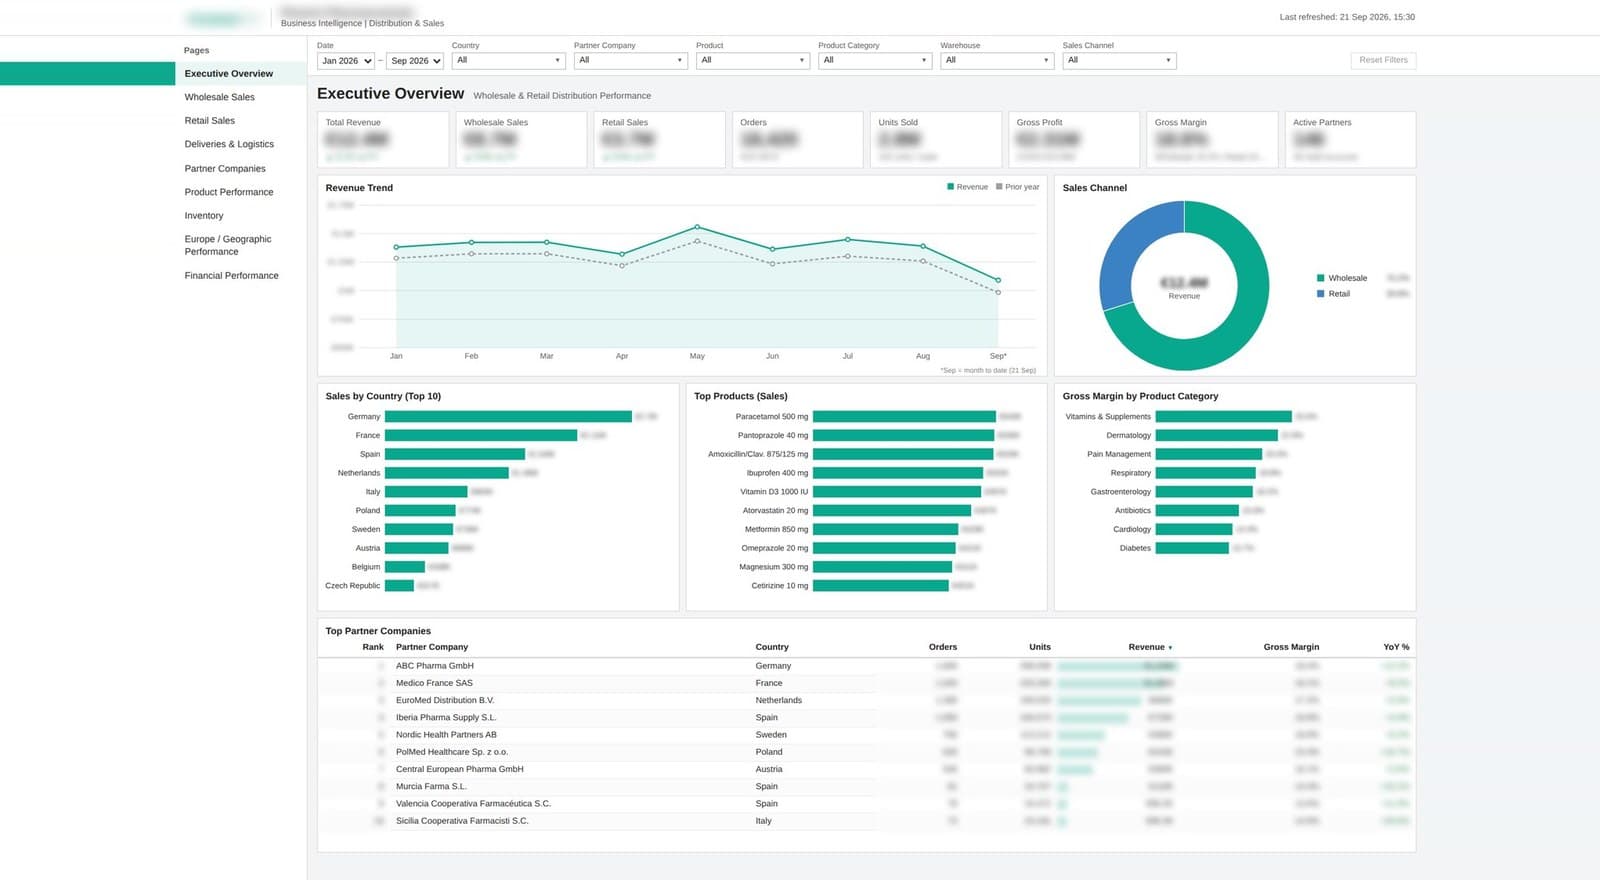Select Partner Companies in the sidebar

[225, 168]
